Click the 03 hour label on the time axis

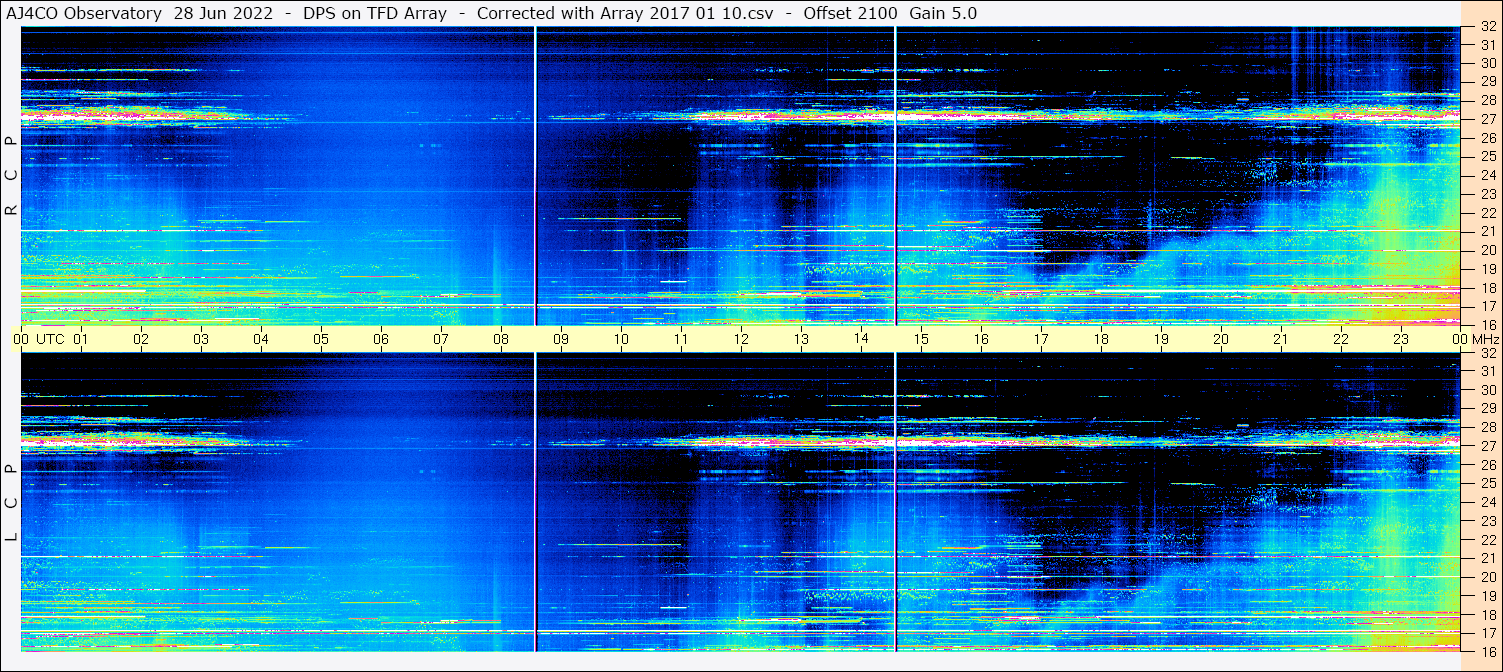point(201,339)
